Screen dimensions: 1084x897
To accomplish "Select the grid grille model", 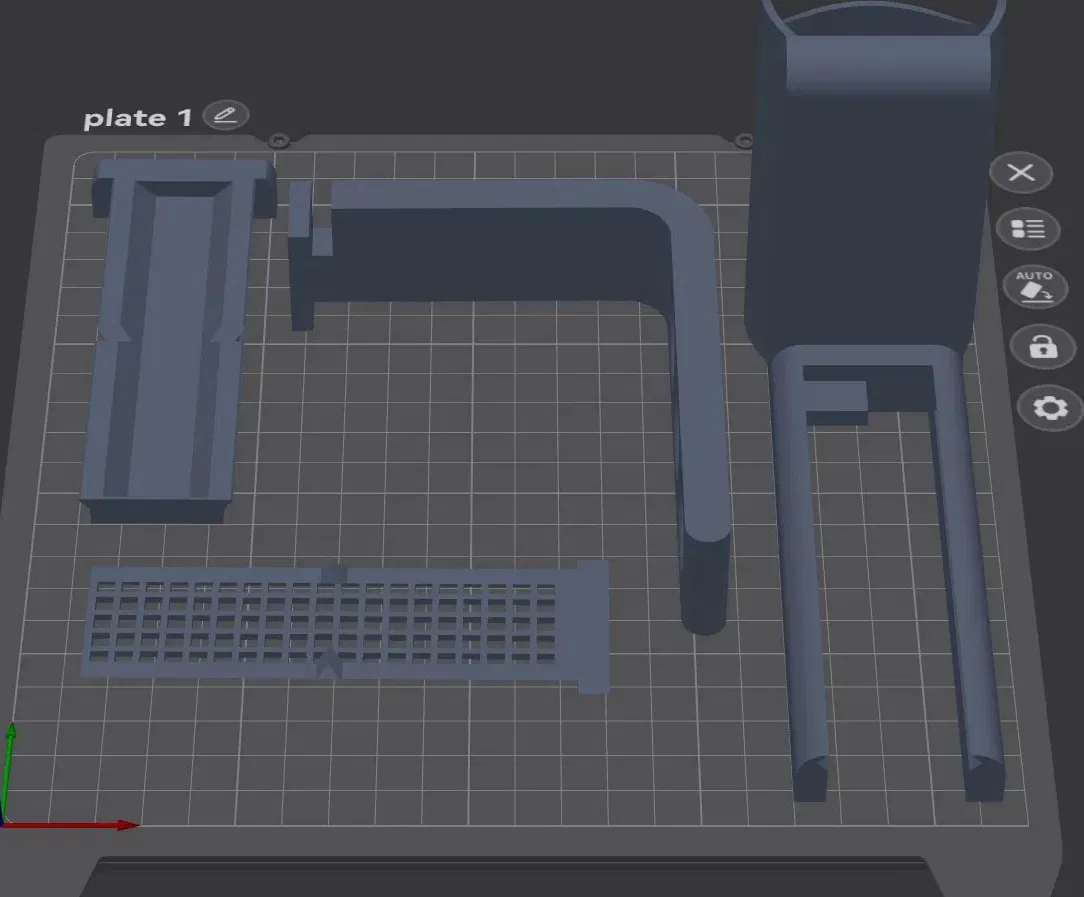I will tap(346, 627).
